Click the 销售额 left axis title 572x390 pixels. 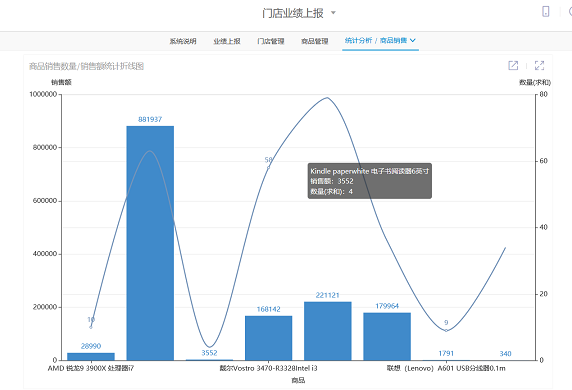(x=61, y=82)
